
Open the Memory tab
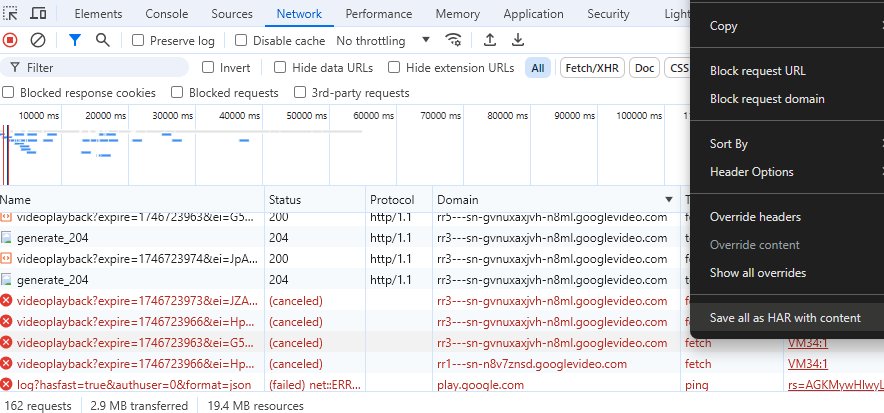tap(458, 14)
